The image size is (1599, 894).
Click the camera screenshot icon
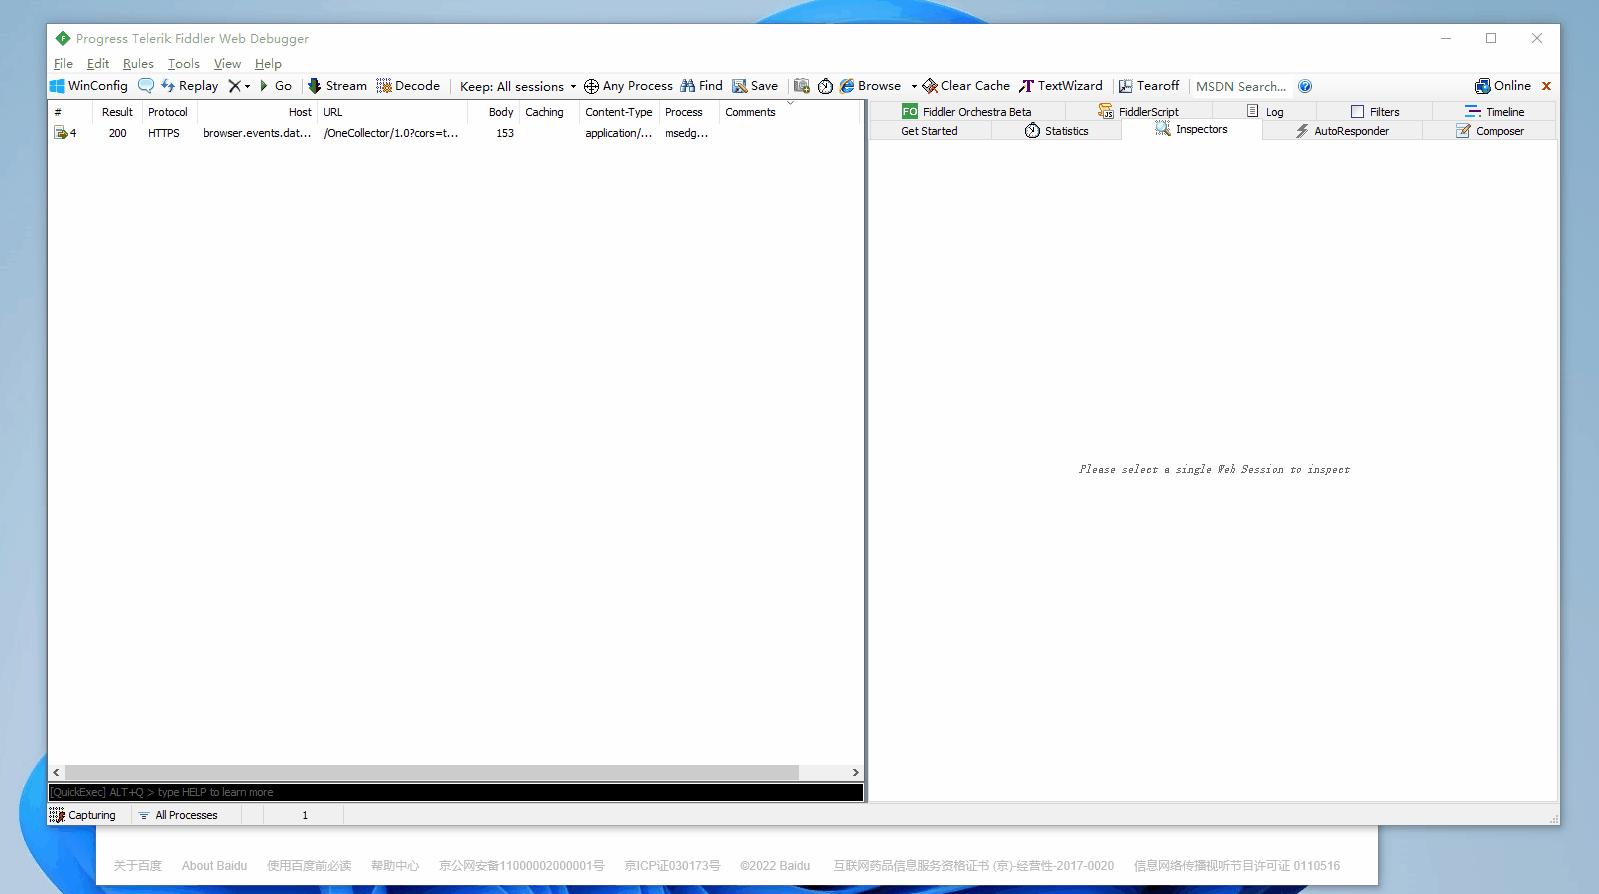pyautogui.click(x=802, y=86)
